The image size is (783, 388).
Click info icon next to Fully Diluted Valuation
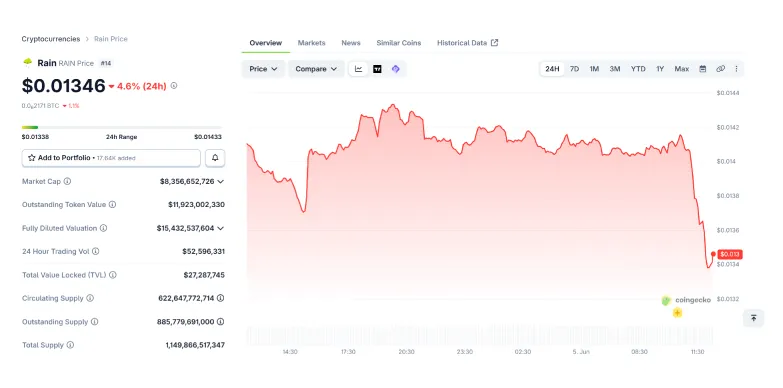pyautogui.click(x=103, y=228)
